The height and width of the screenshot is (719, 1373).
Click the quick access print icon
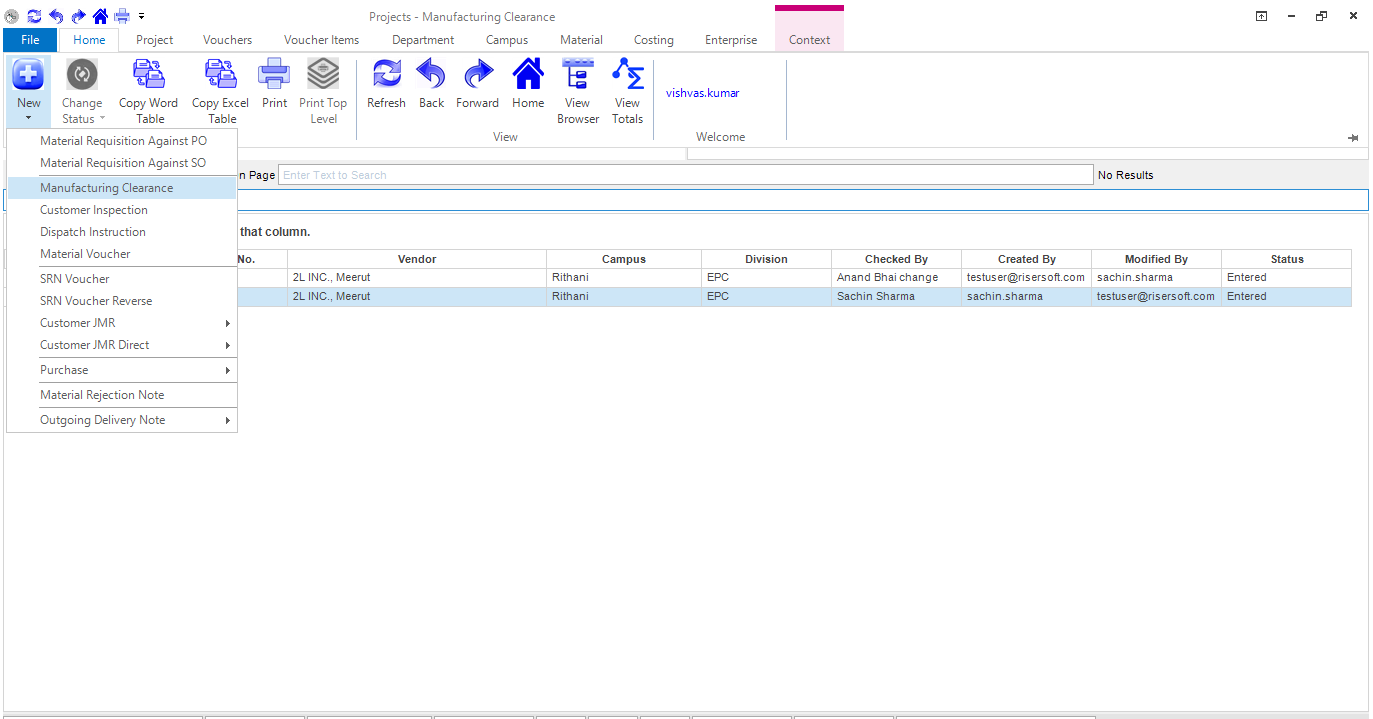122,16
